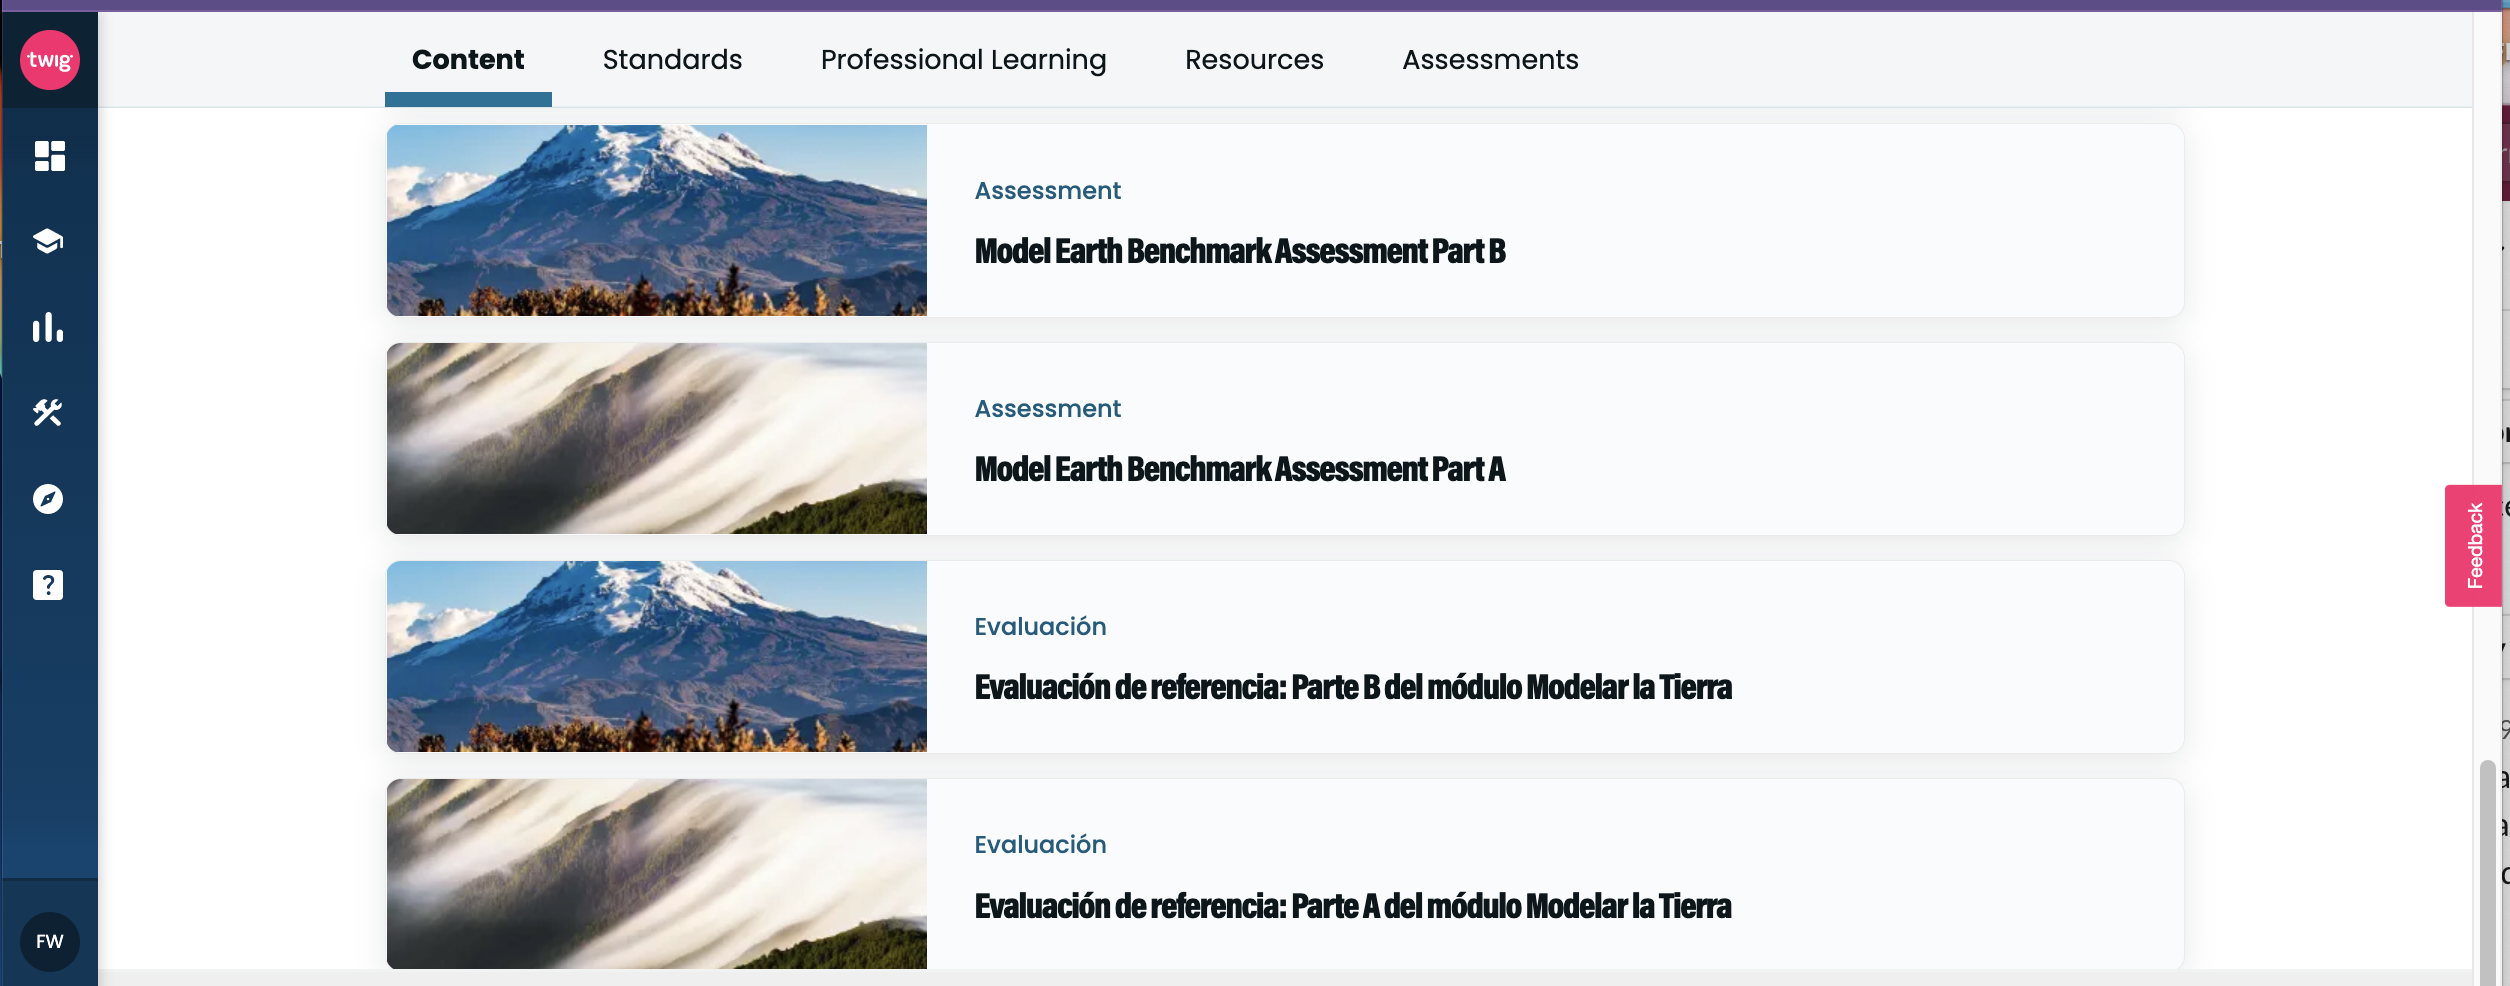Open the Feedback side button
Viewport: 2510px width, 986px height.
pyautogui.click(x=2474, y=545)
